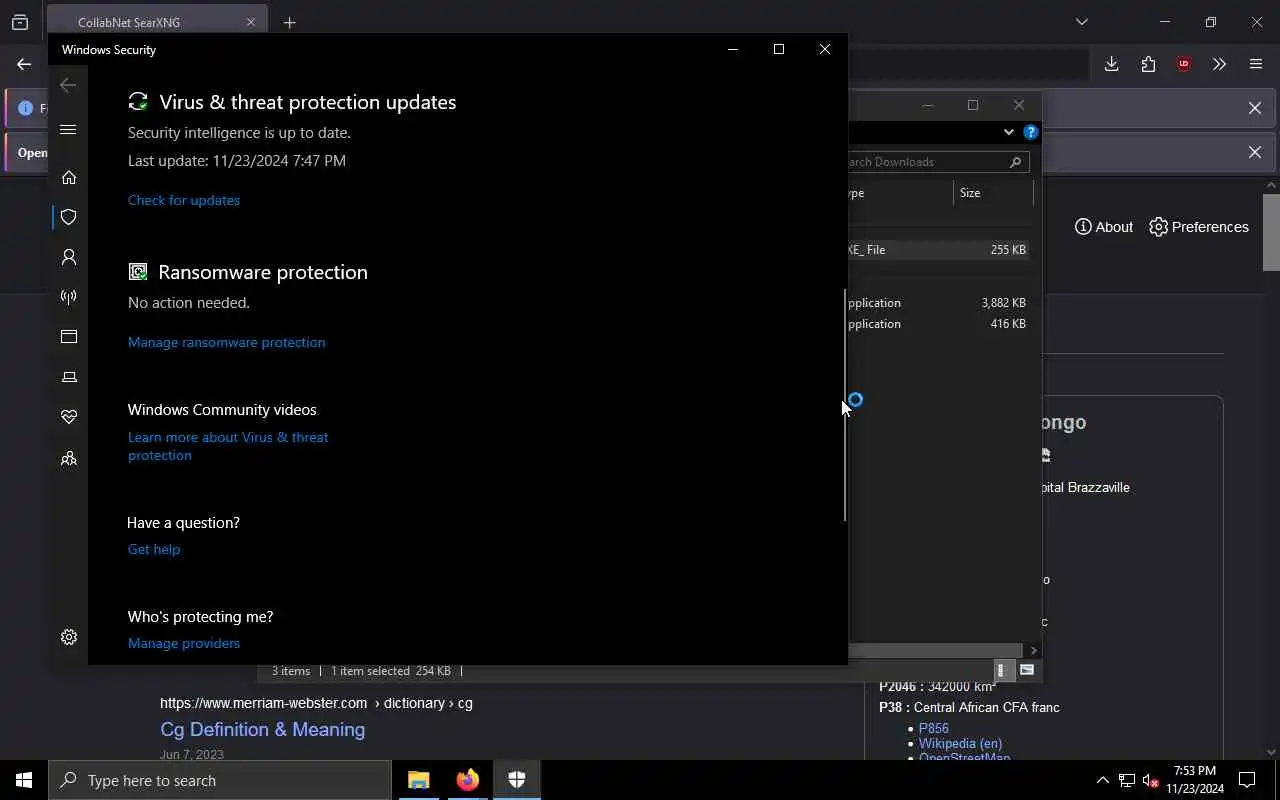The height and width of the screenshot is (800, 1280).
Task: Open Cg Definition & Meaning result
Action: click(x=262, y=729)
